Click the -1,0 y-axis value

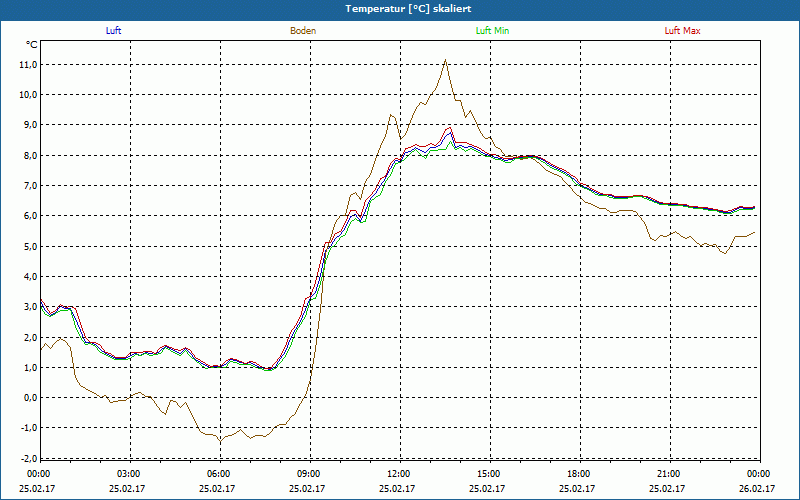pyautogui.click(x=28, y=428)
